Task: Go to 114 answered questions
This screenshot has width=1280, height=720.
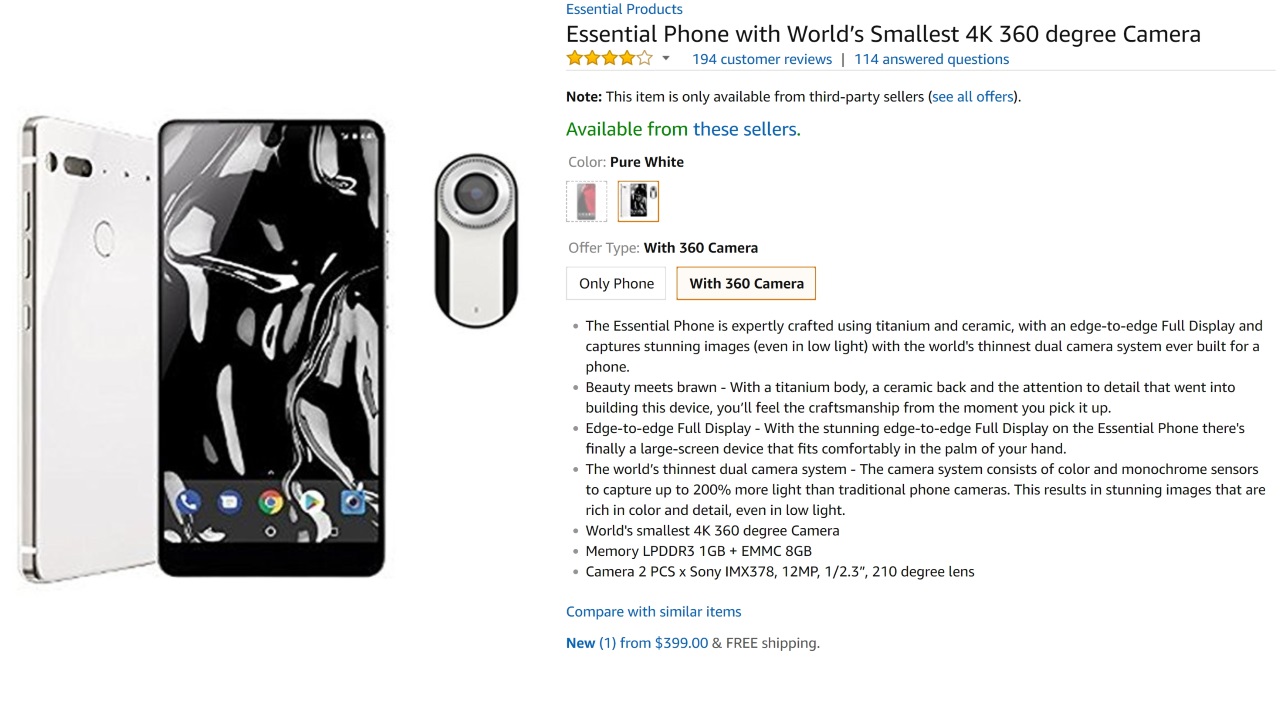Action: point(931,59)
